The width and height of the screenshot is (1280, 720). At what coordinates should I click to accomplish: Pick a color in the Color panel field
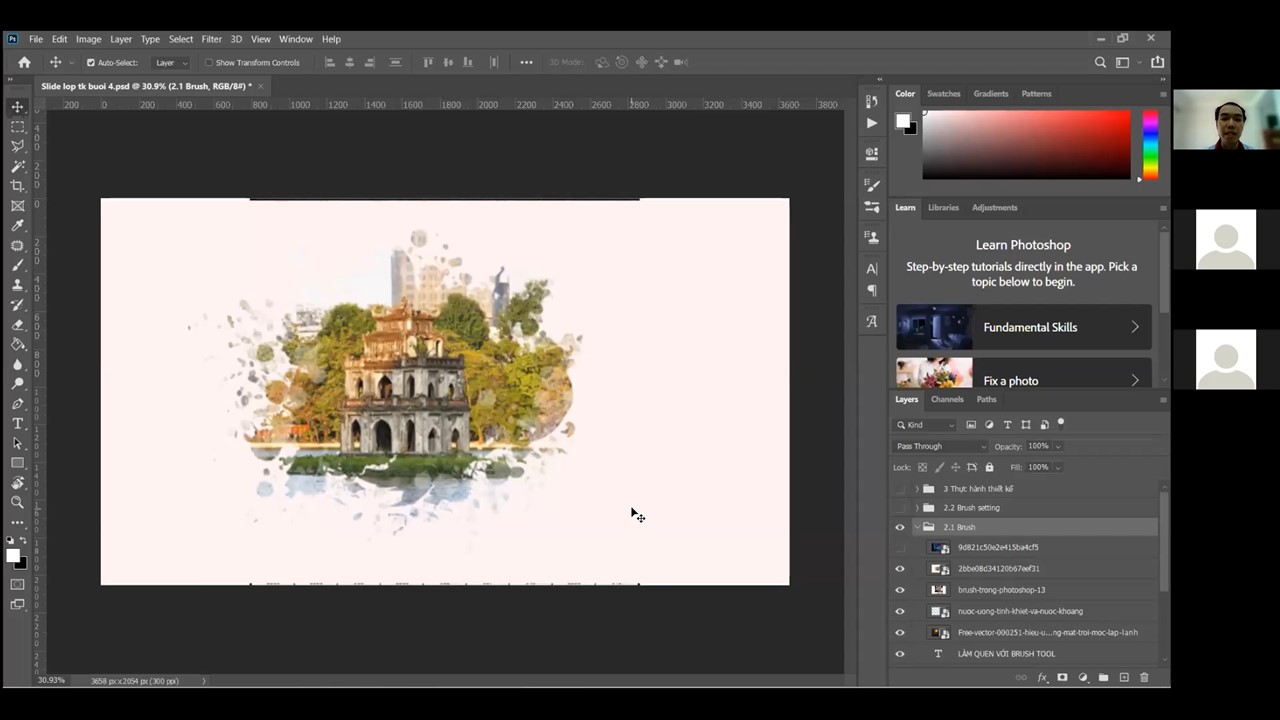point(1026,145)
